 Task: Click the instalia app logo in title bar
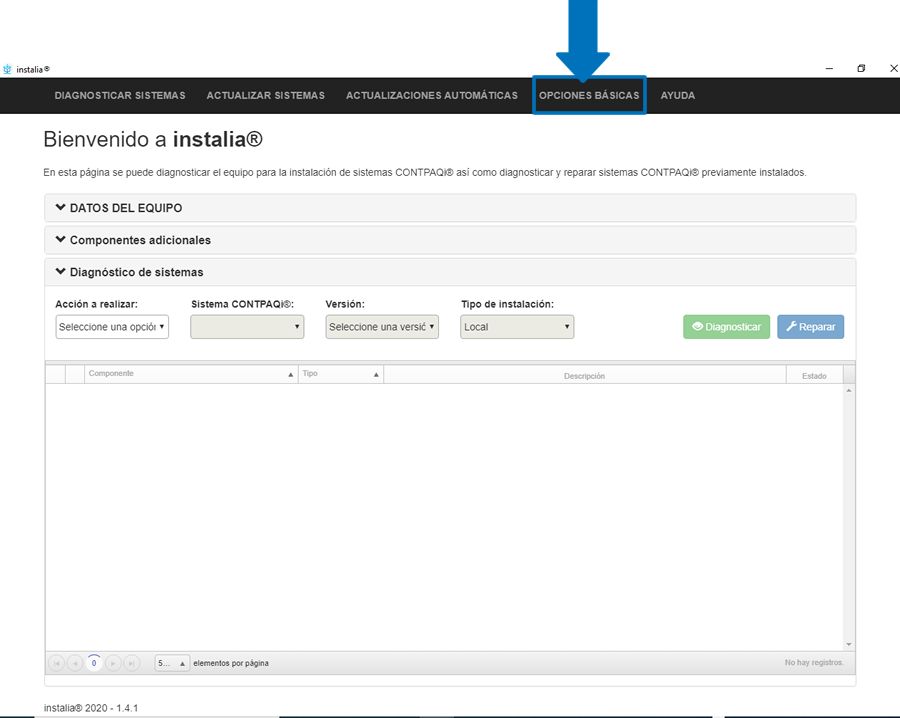(8, 69)
